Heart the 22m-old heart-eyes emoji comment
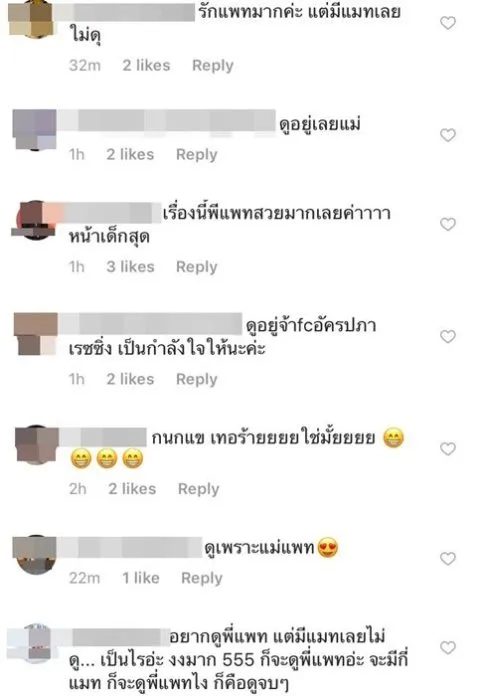 448,558
